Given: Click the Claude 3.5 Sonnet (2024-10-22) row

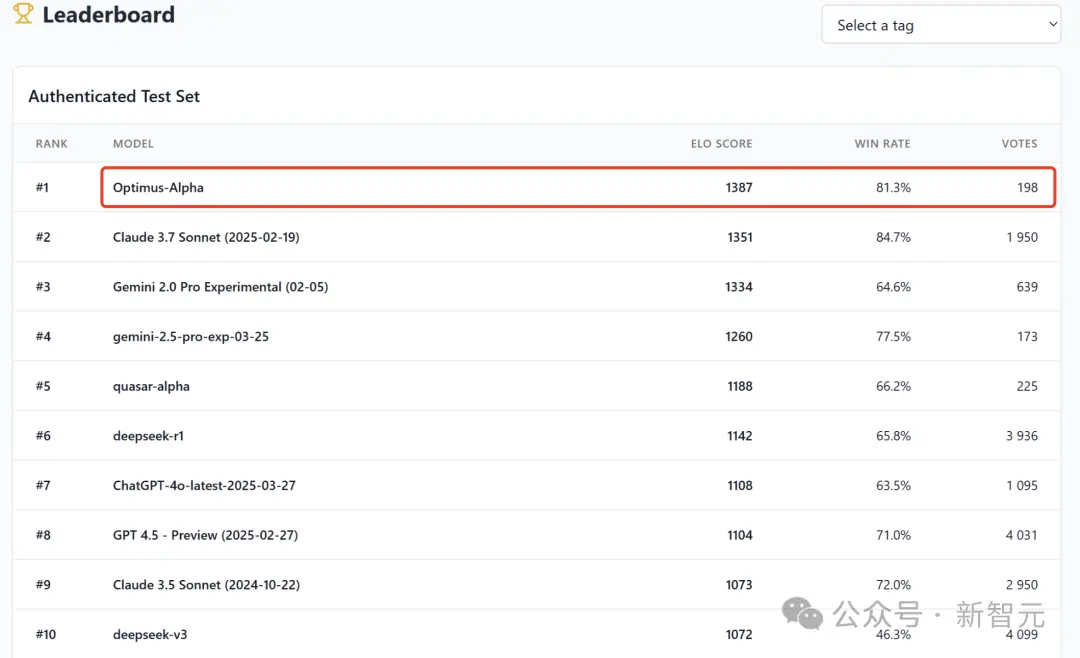Looking at the screenshot, I should [206, 585].
